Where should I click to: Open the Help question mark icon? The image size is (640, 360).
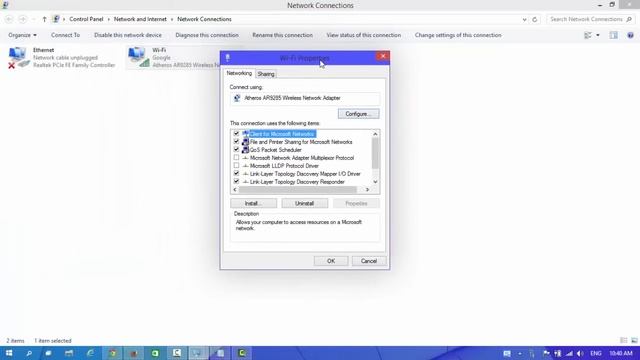630,36
